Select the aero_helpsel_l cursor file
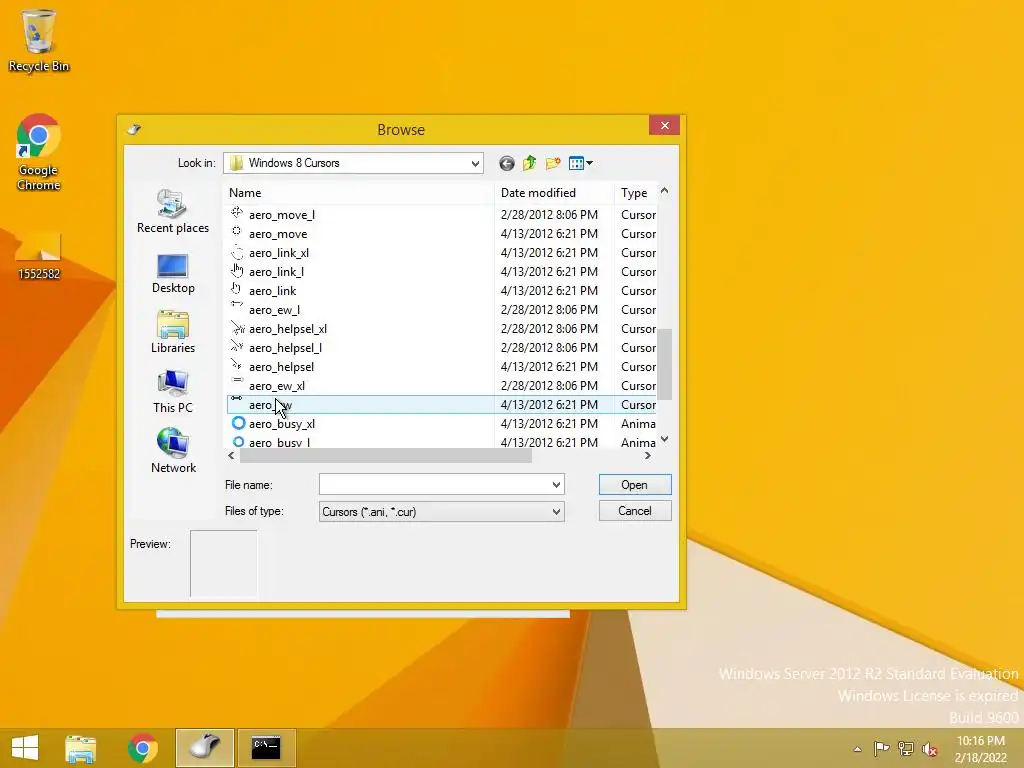This screenshot has width=1024, height=768. 285,347
